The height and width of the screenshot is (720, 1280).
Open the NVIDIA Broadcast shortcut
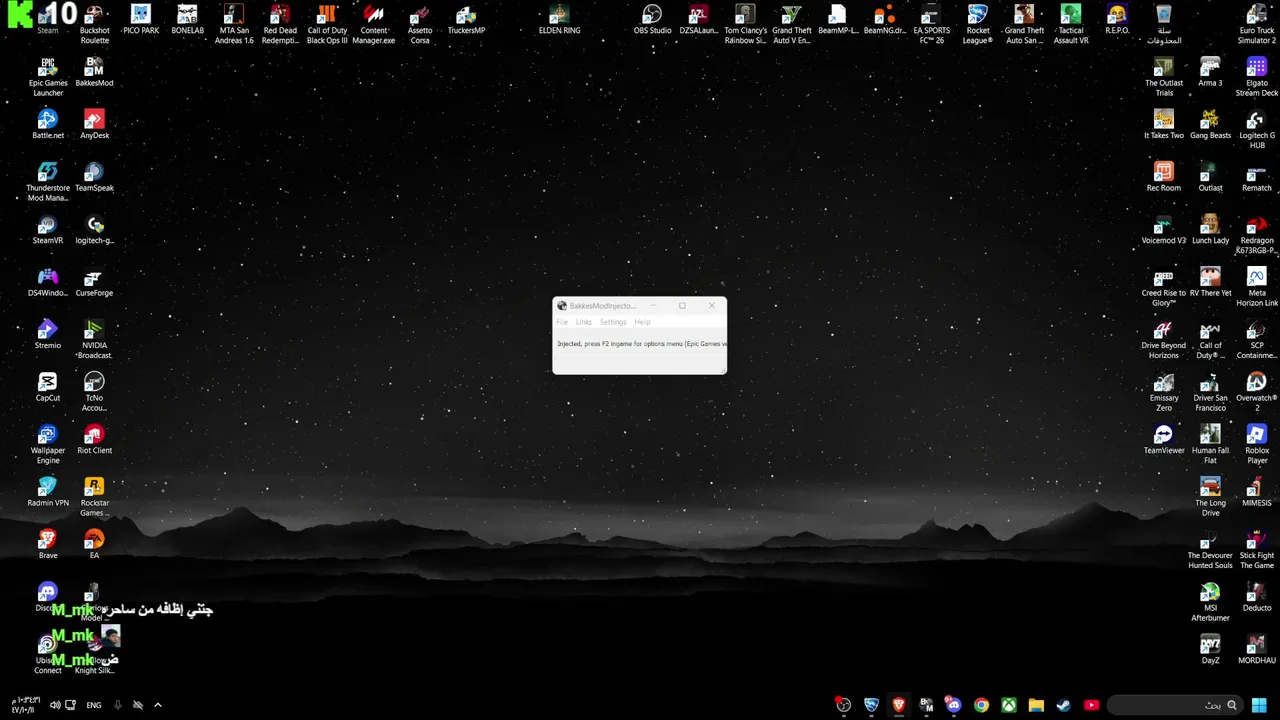coord(94,340)
